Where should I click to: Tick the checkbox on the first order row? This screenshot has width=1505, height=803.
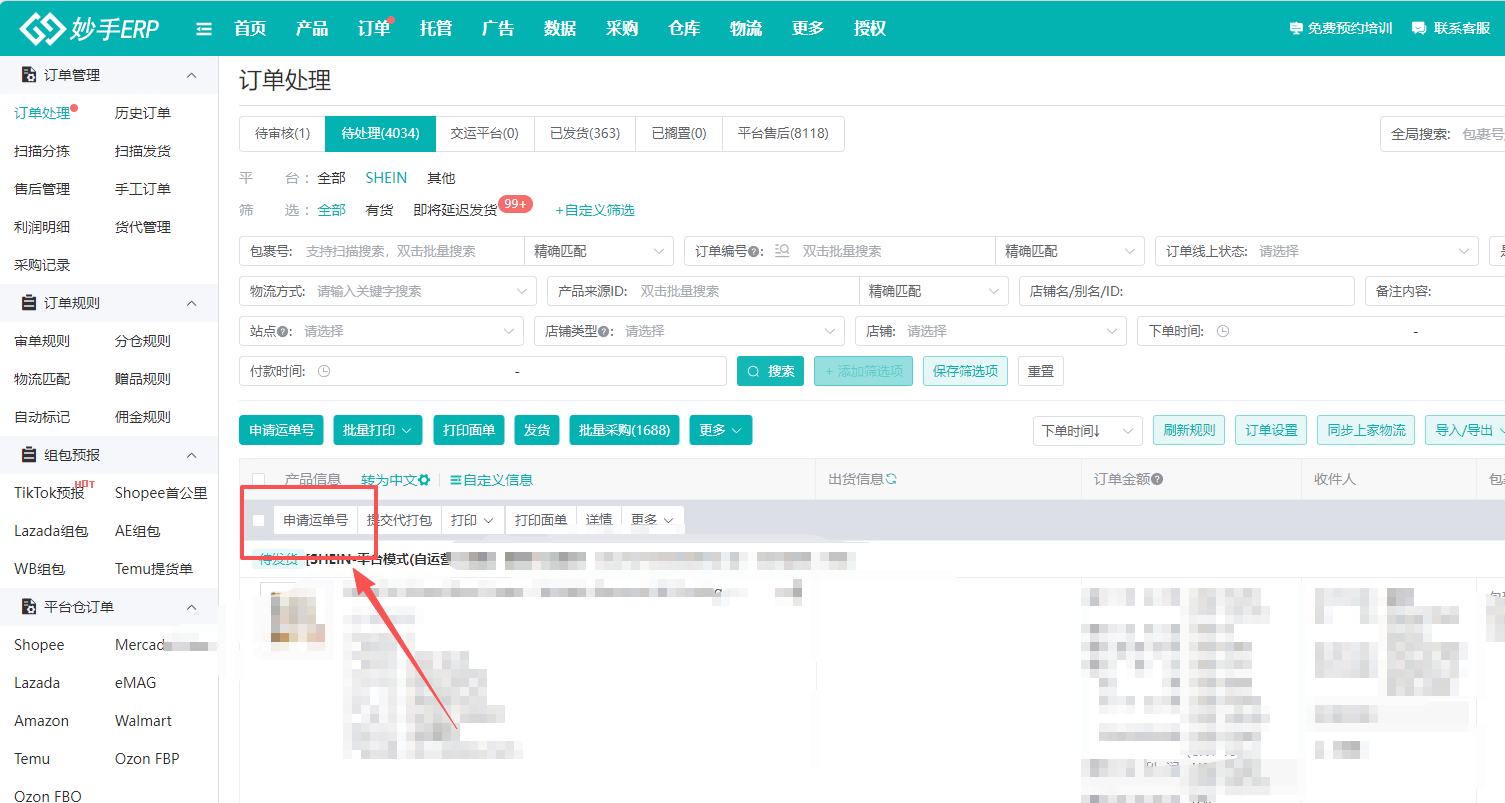click(258, 520)
